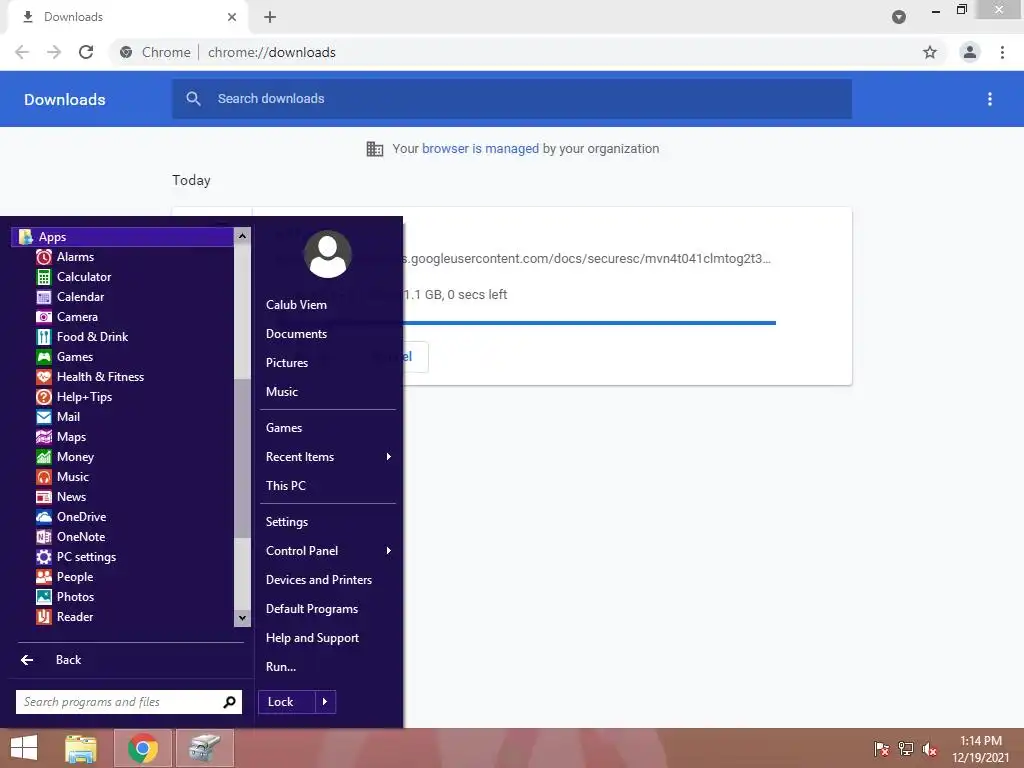Open the Downloads page more actions menu
This screenshot has height=768, width=1024.
(x=990, y=99)
